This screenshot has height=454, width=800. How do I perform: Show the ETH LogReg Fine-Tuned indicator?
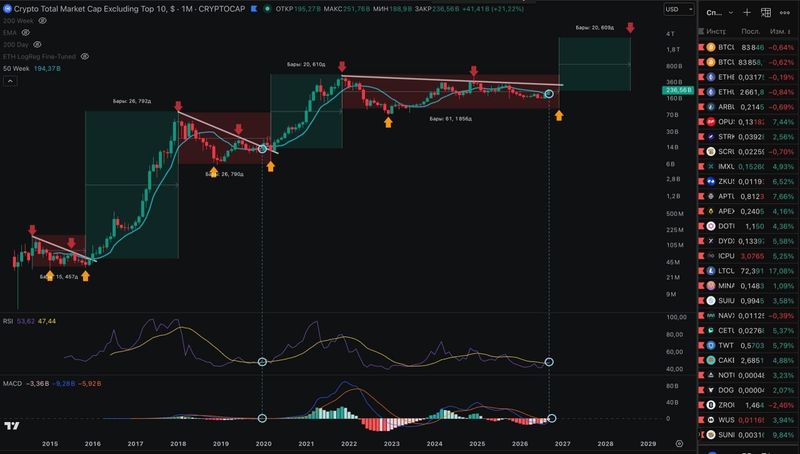click(x=85, y=57)
